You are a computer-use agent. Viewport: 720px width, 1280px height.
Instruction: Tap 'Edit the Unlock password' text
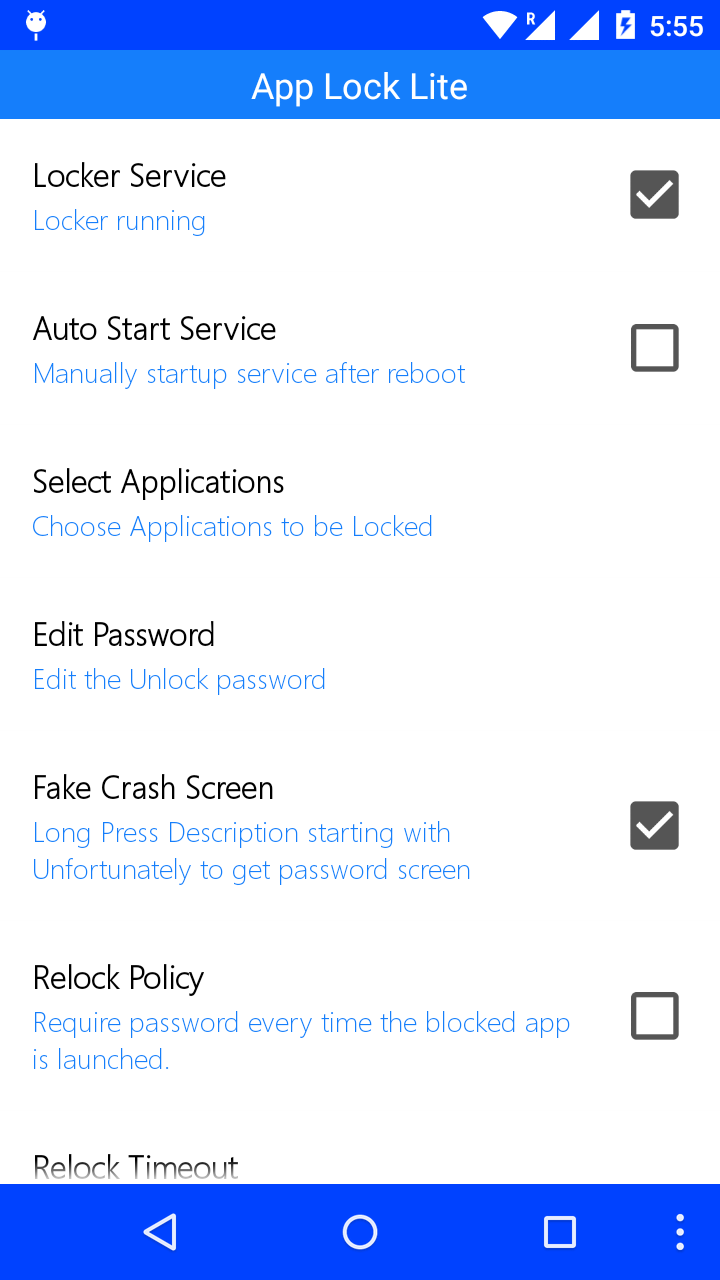click(x=179, y=680)
